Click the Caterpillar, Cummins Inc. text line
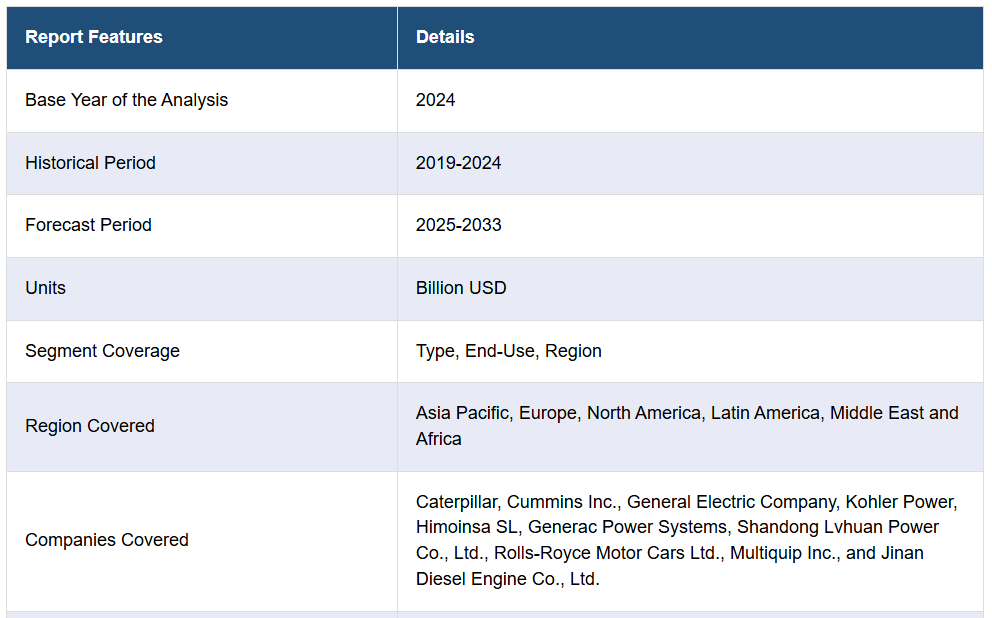 click(686, 502)
